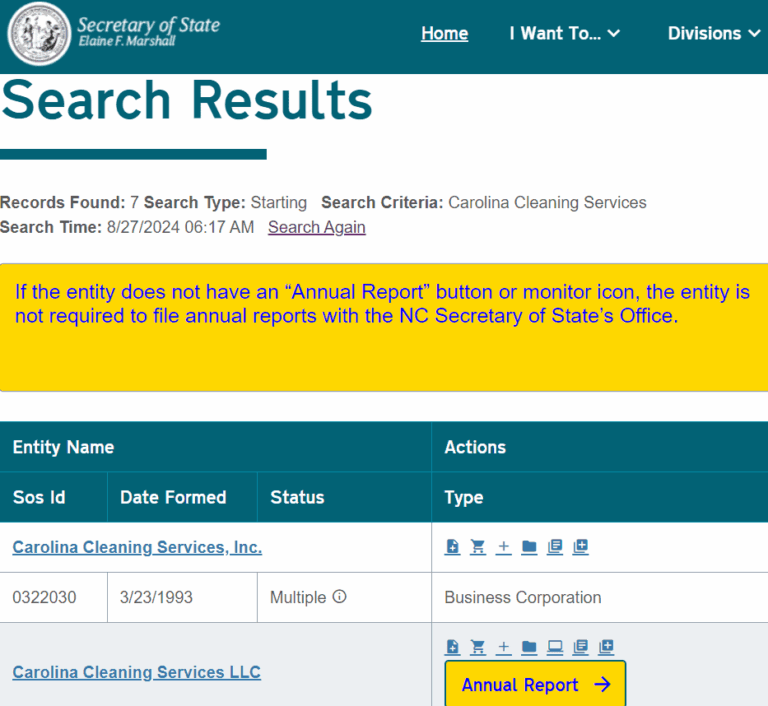This screenshot has width=768, height=706.
Task: Open the Carolina Cleaning Services, Inc. entity link
Action: point(137,547)
